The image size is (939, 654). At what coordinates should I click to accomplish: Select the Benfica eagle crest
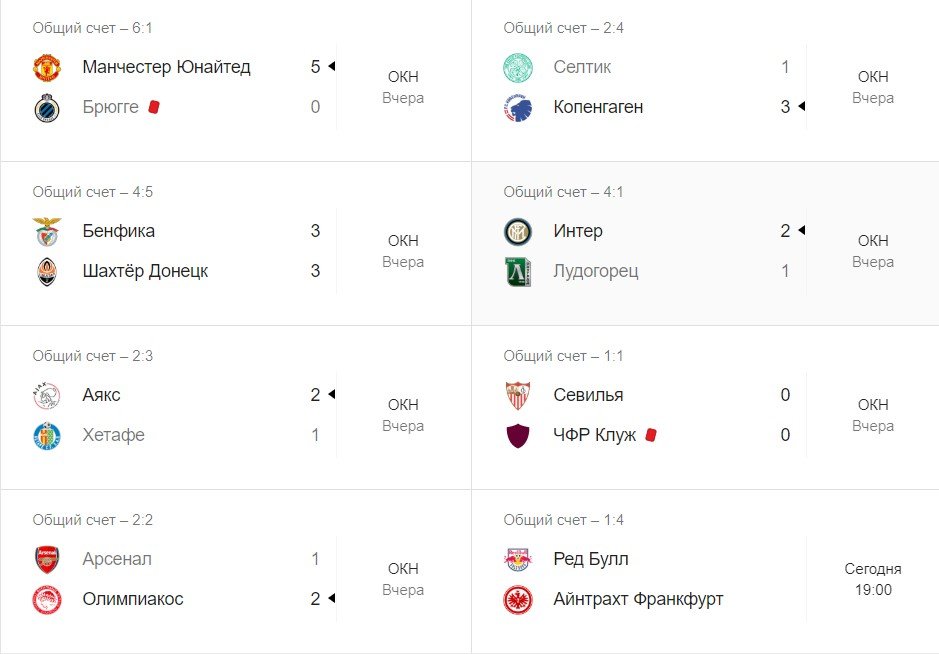(47, 232)
